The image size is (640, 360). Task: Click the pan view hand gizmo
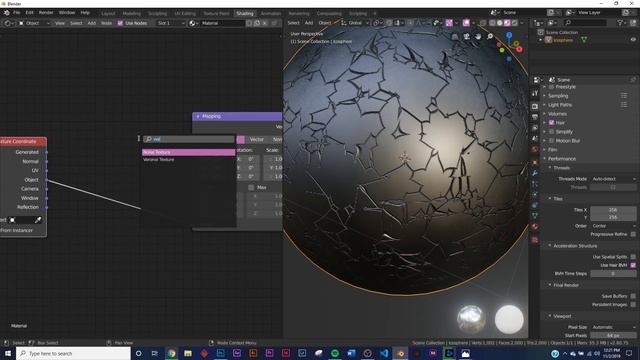(478, 37)
